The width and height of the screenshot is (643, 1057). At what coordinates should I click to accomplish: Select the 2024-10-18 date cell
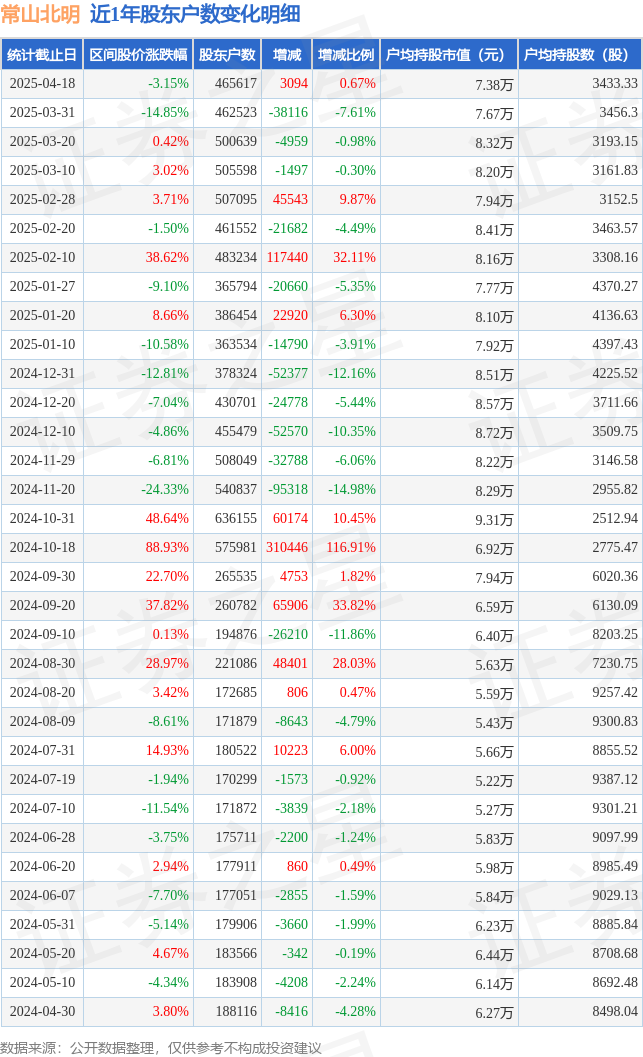(42, 547)
